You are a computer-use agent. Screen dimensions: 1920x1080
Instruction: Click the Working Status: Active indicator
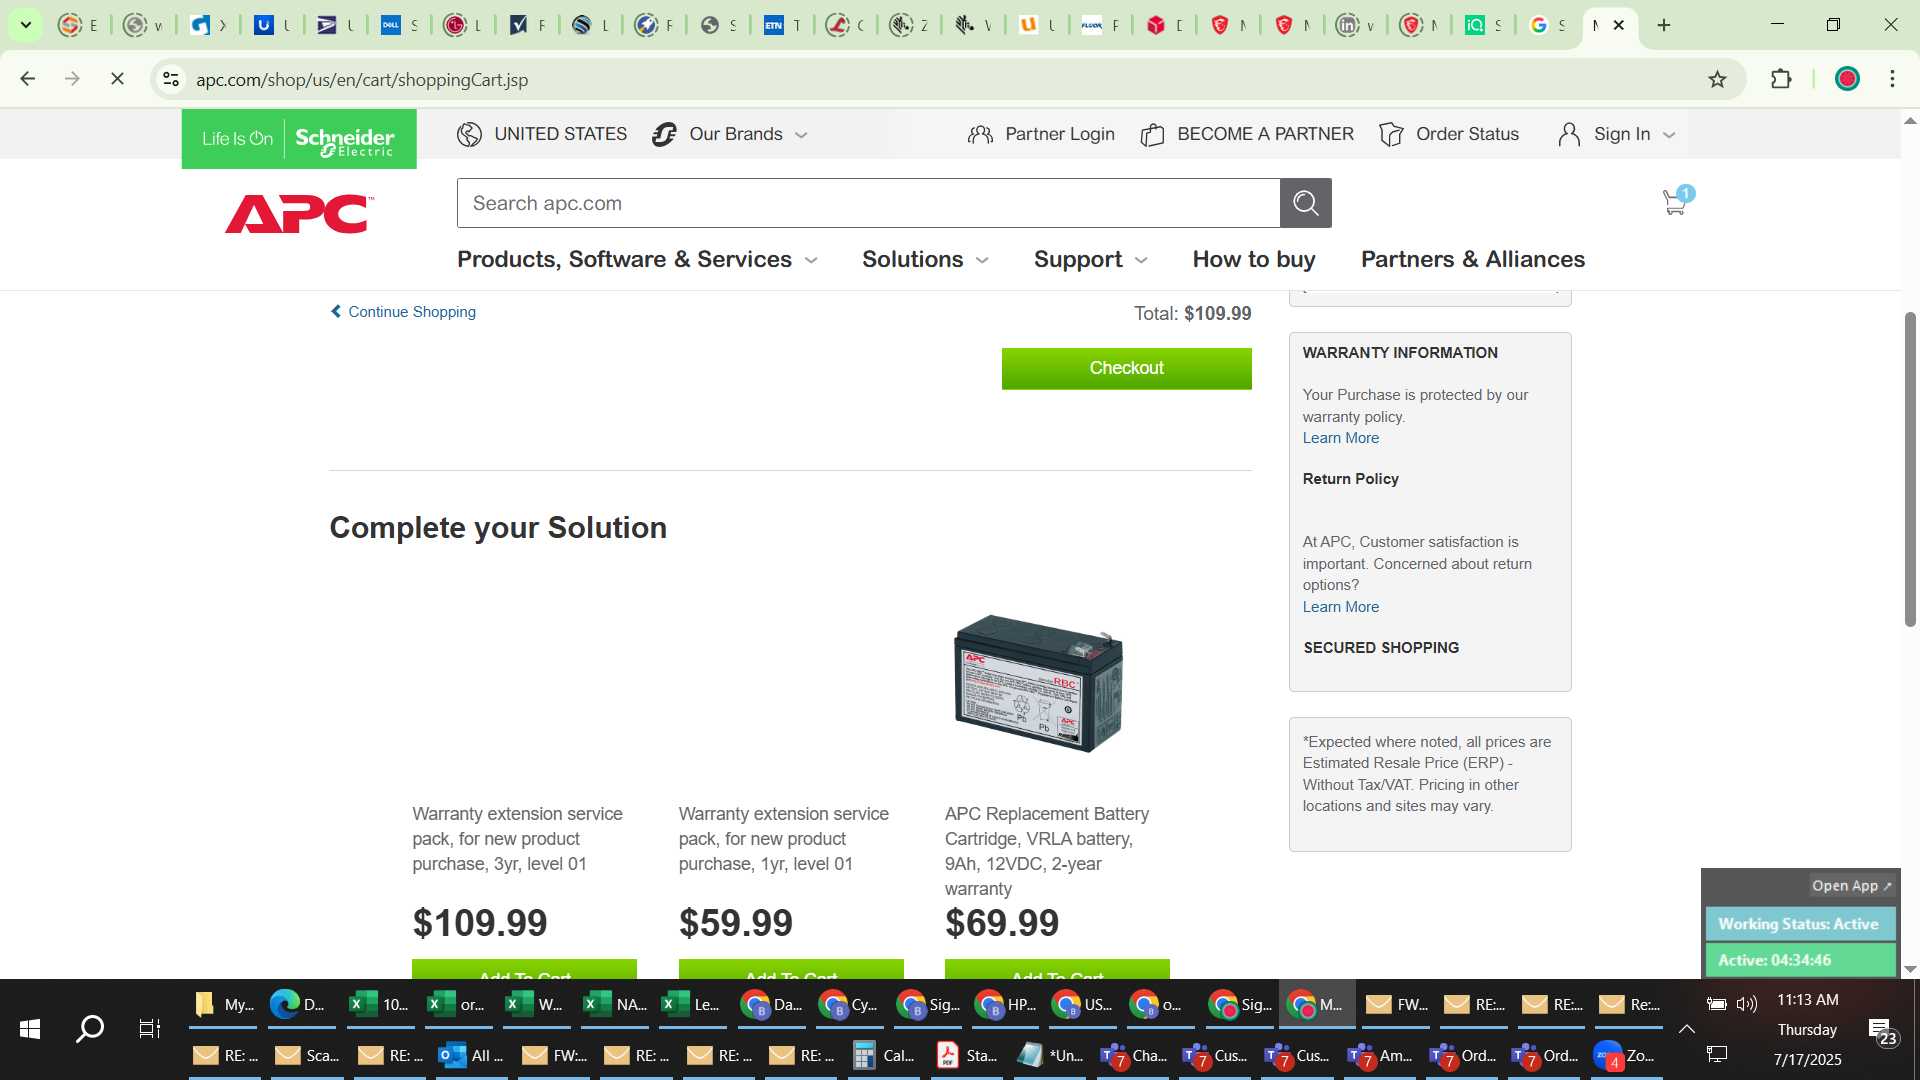point(1798,924)
